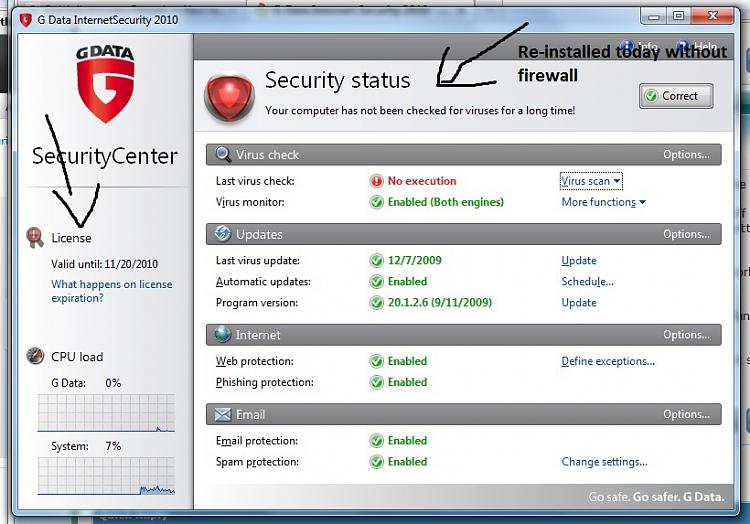This screenshot has height=524, width=750.
Task: Click '20.1.2.6 (9/11/2009)' version text
Action: [x=440, y=303]
